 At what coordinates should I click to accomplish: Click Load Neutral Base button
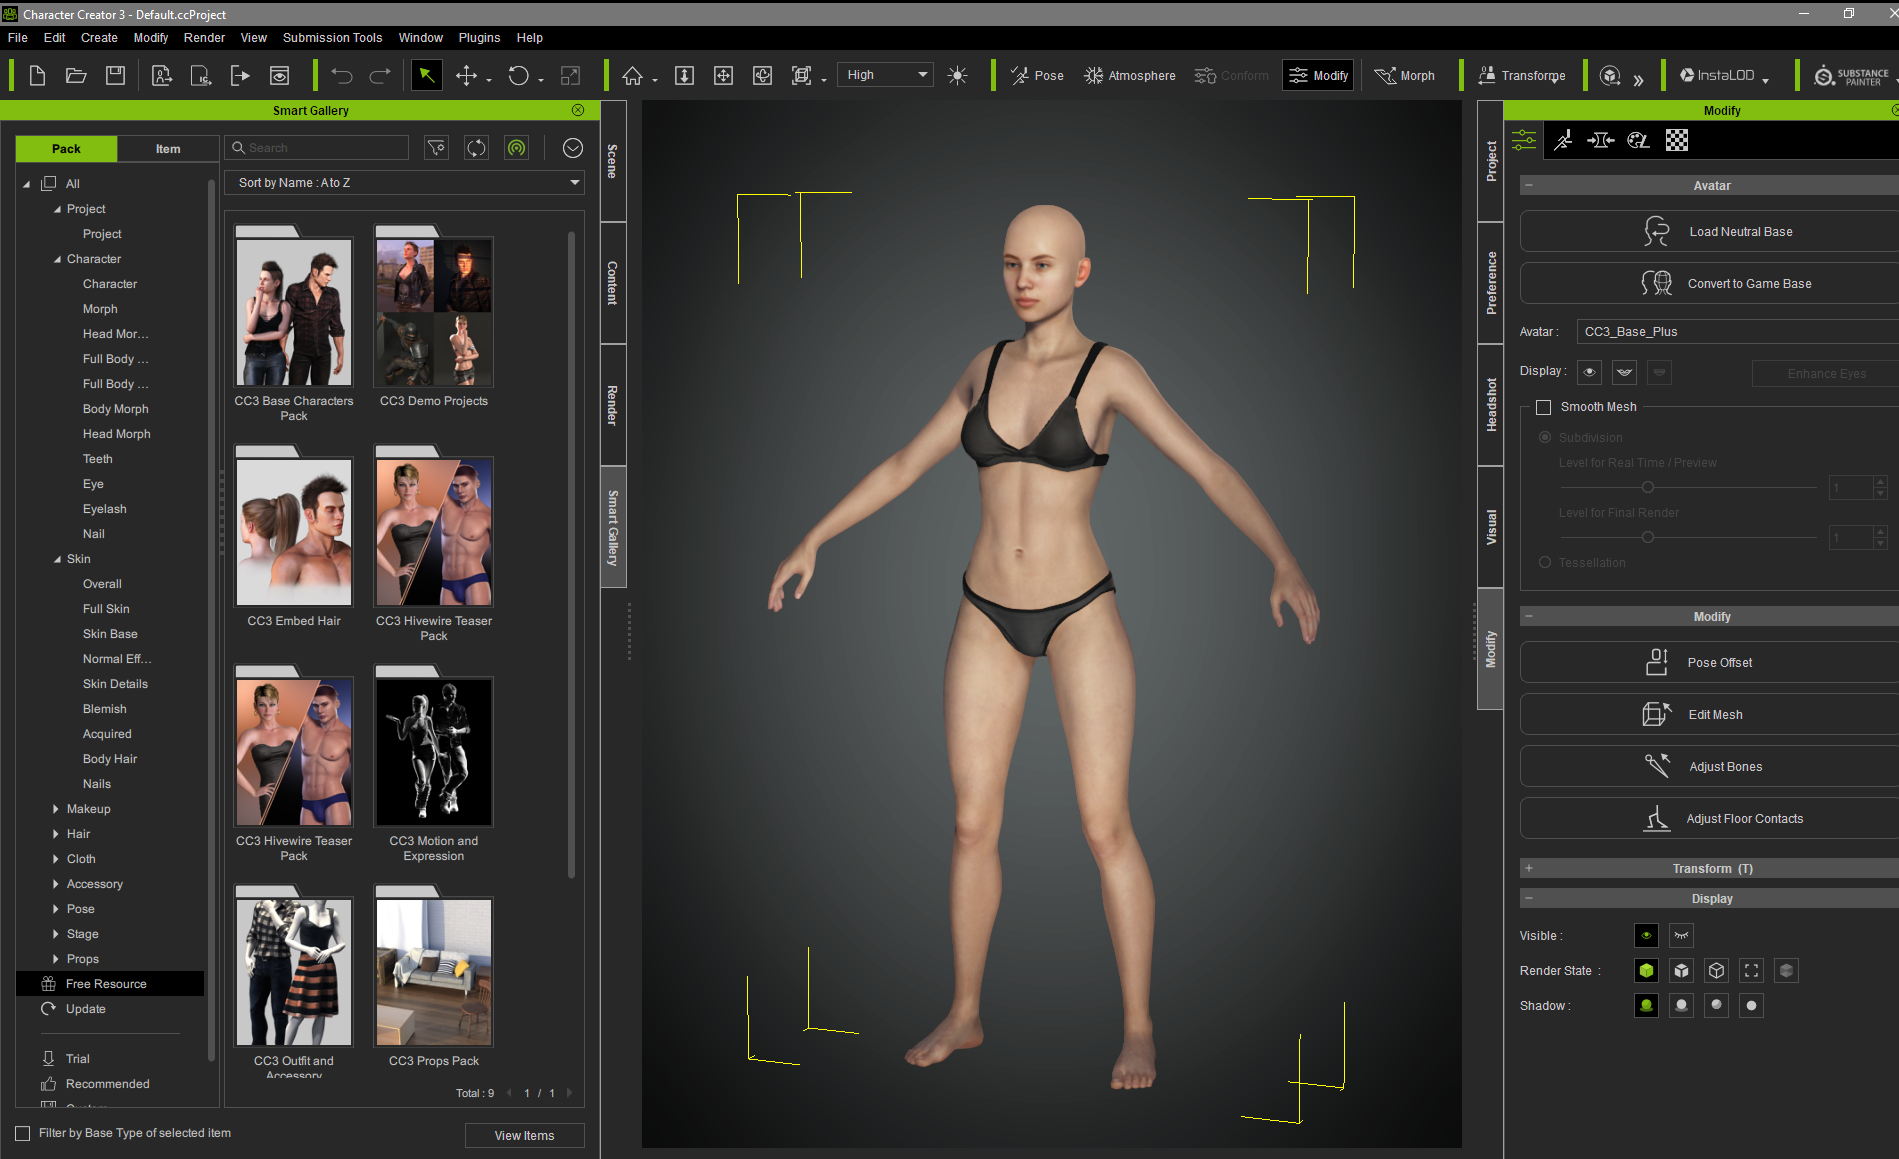pos(1709,232)
